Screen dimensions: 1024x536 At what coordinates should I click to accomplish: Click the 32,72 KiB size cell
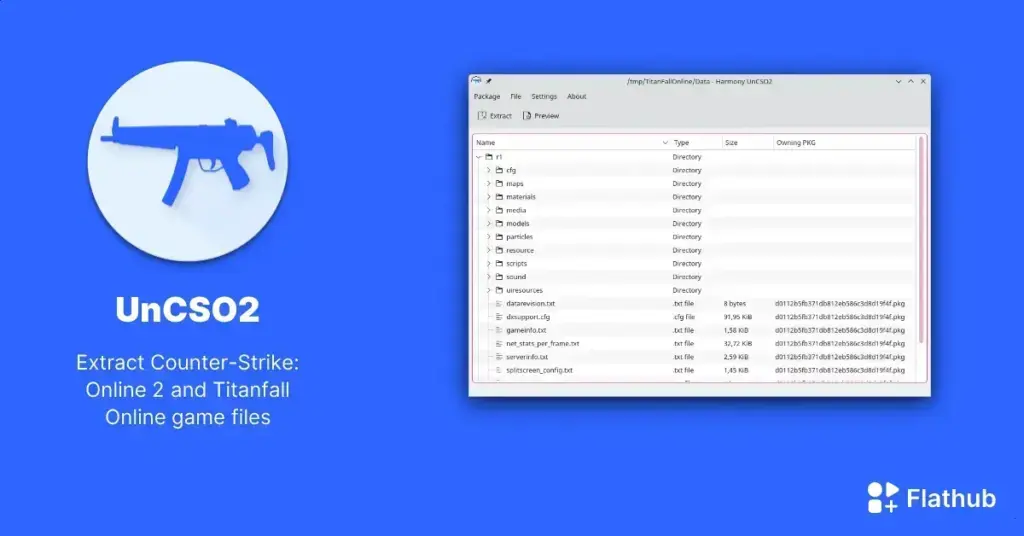click(x=737, y=343)
